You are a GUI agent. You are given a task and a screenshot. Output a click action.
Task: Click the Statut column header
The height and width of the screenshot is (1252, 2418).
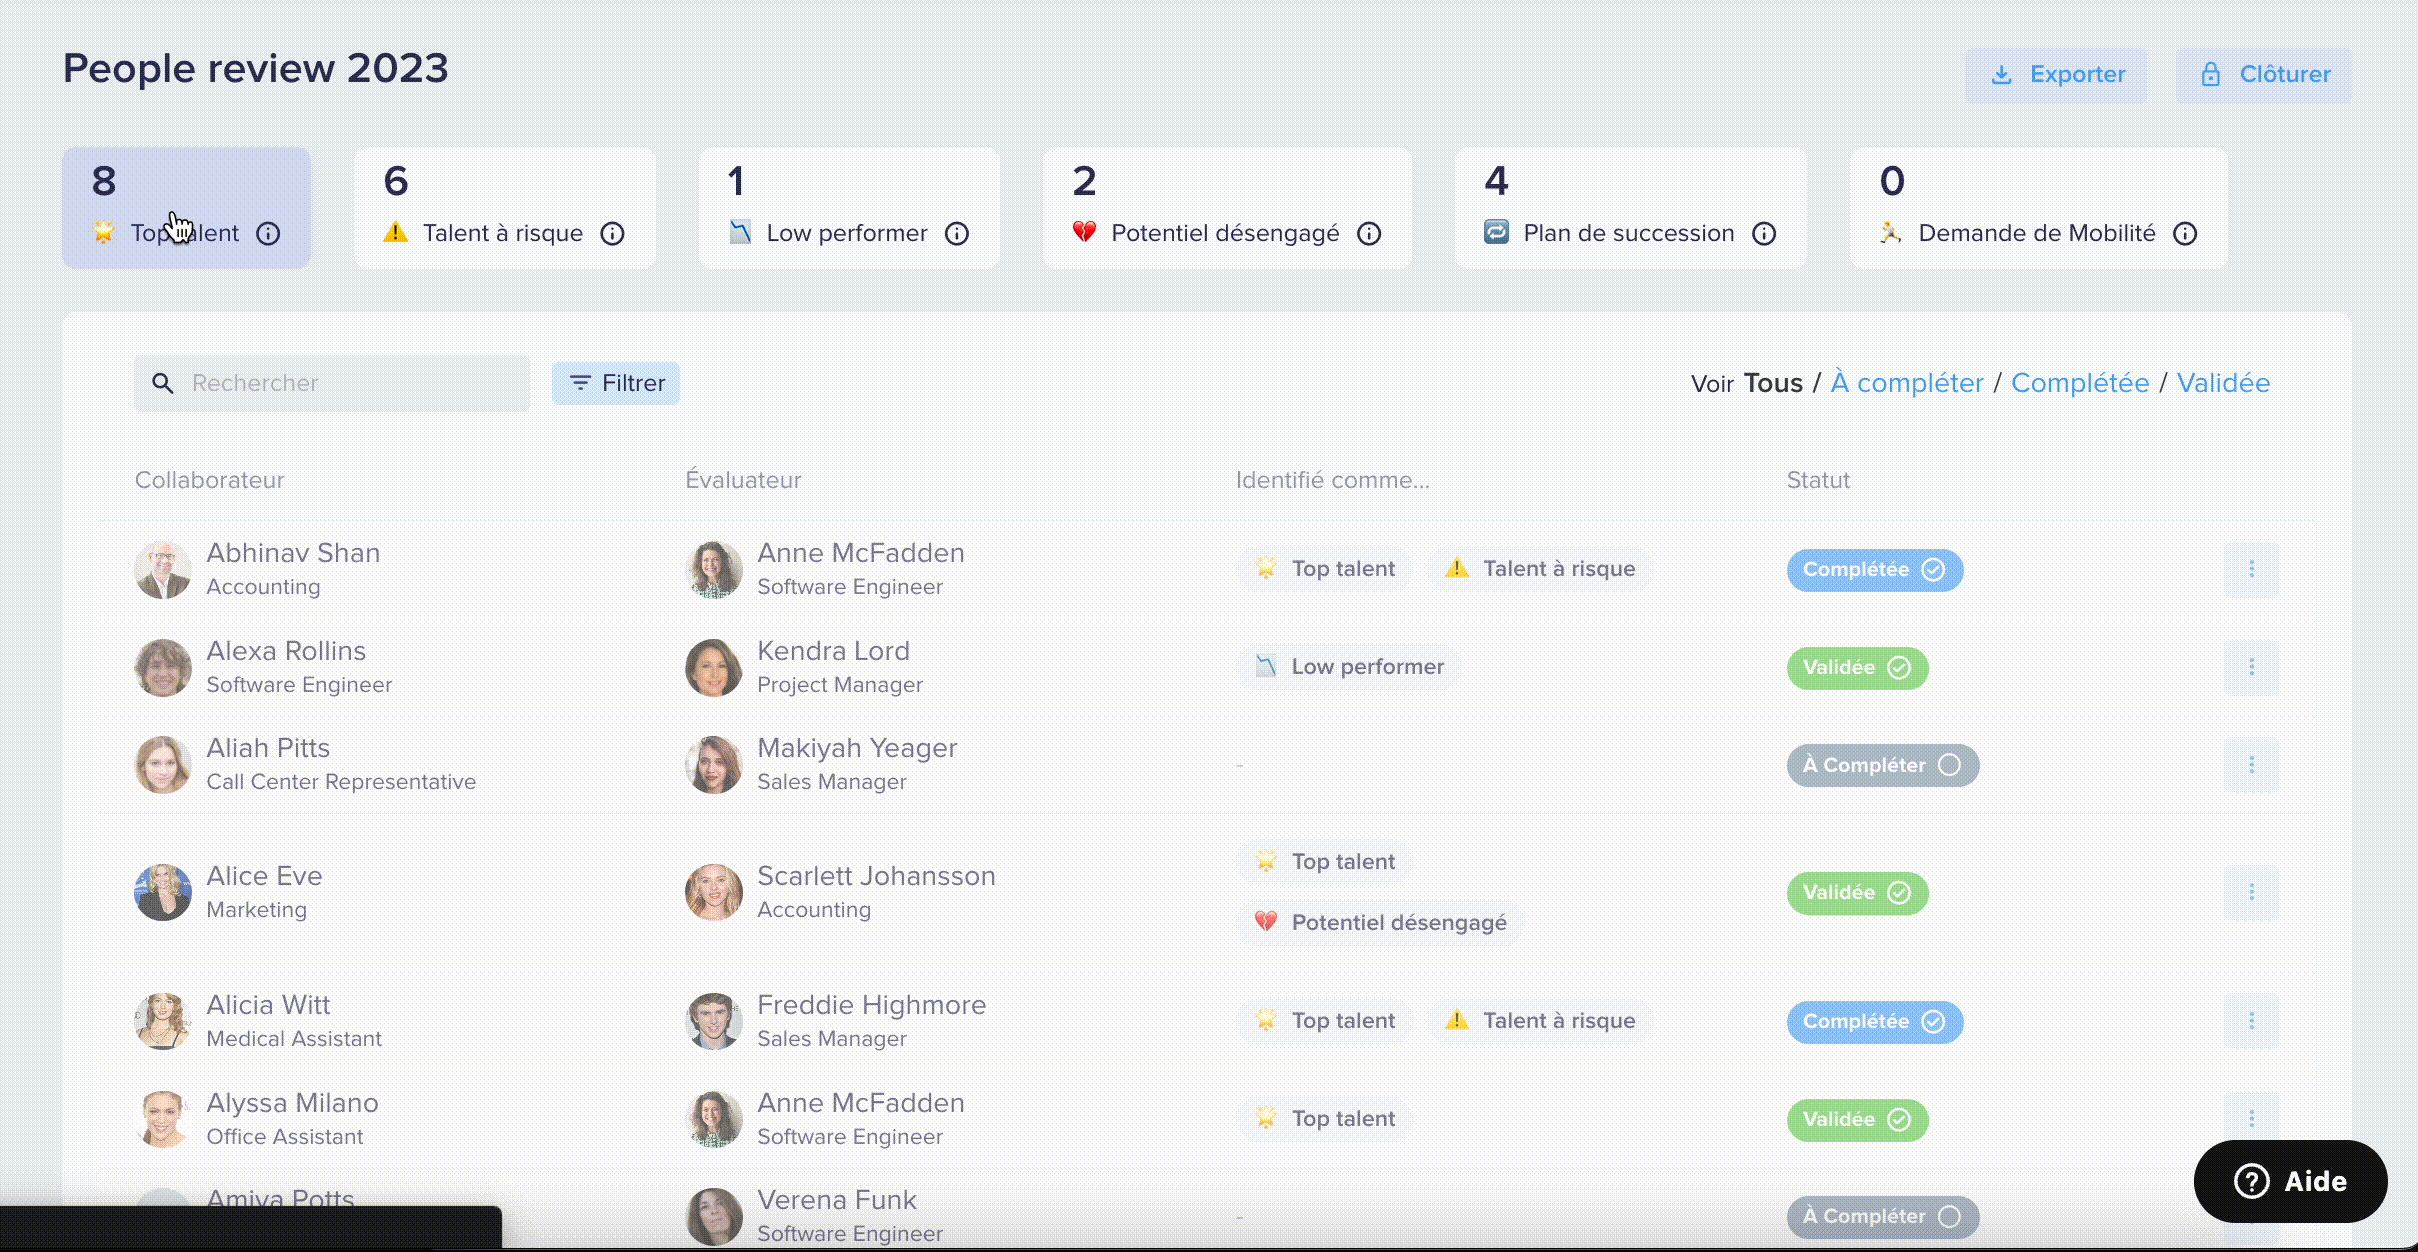(x=1818, y=480)
